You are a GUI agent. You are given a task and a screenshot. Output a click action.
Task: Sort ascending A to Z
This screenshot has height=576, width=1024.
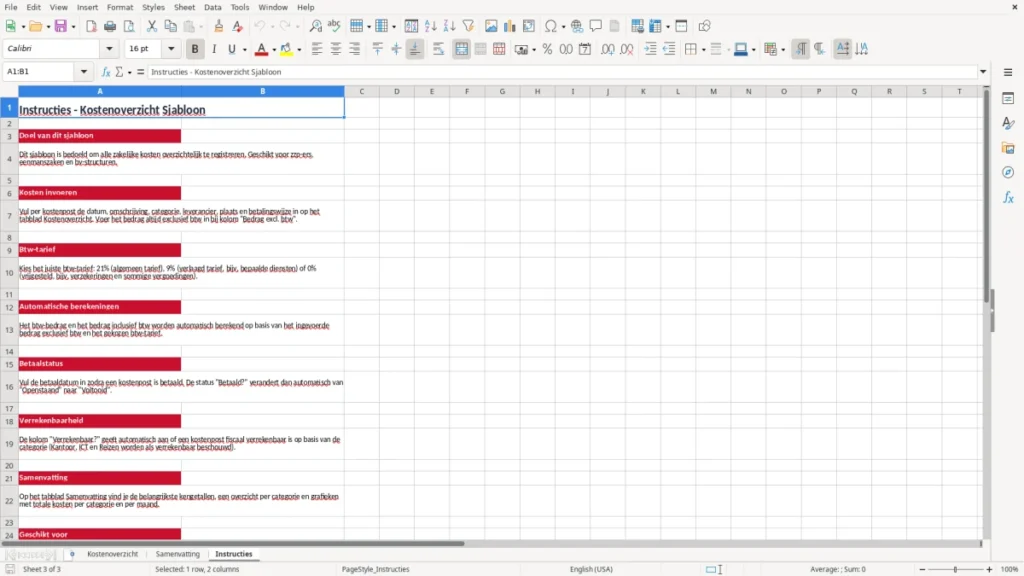[x=430, y=26]
